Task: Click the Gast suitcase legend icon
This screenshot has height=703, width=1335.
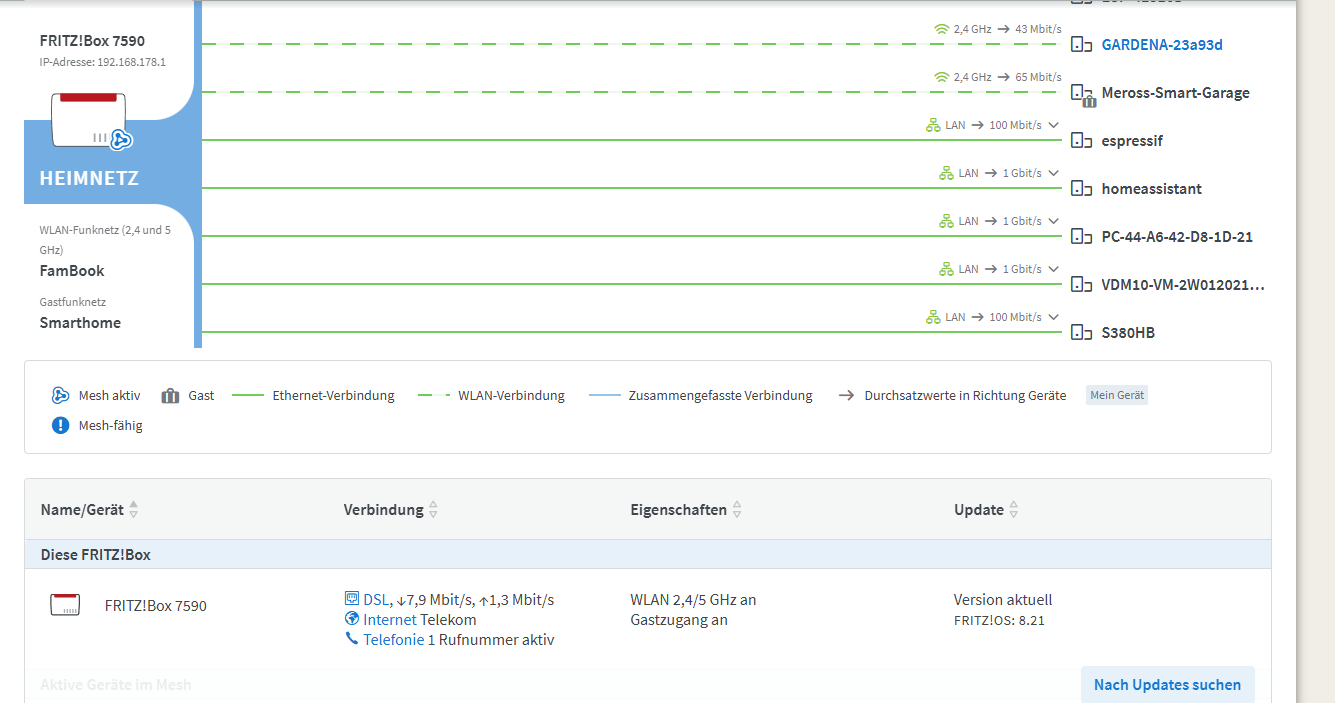Action: [x=170, y=395]
